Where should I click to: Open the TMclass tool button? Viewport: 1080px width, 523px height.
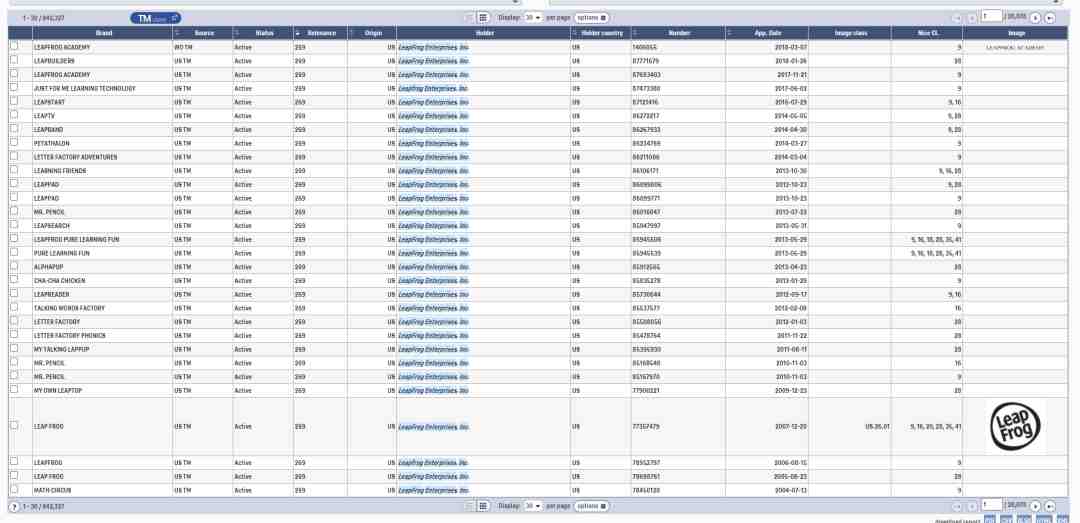tap(156, 18)
